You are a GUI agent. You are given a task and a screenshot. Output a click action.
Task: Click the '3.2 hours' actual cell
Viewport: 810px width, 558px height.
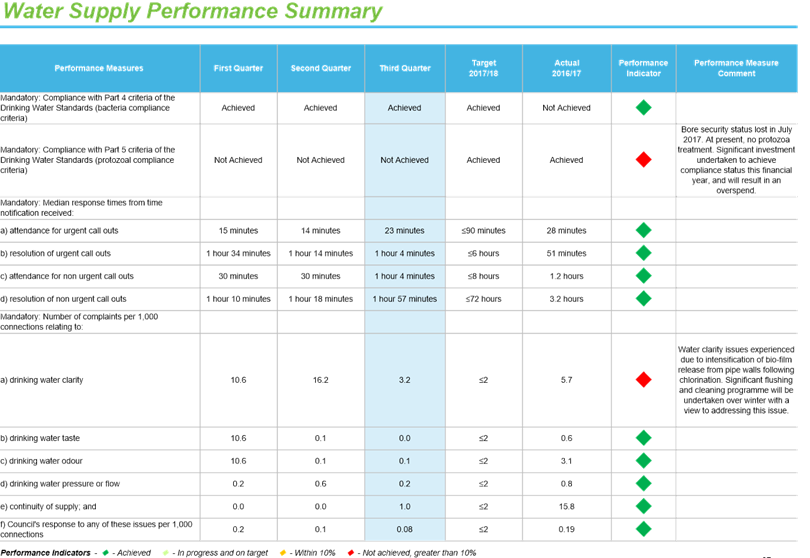[567, 299]
